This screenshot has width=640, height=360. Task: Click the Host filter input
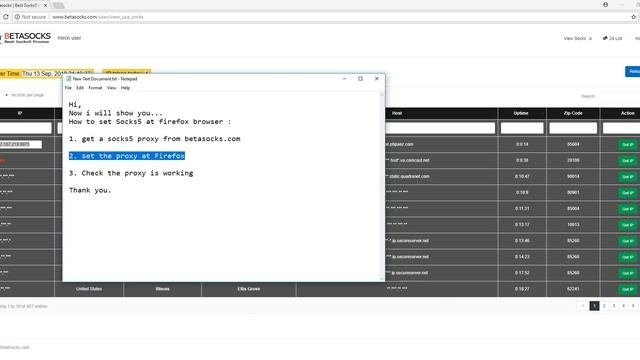tap(440, 128)
